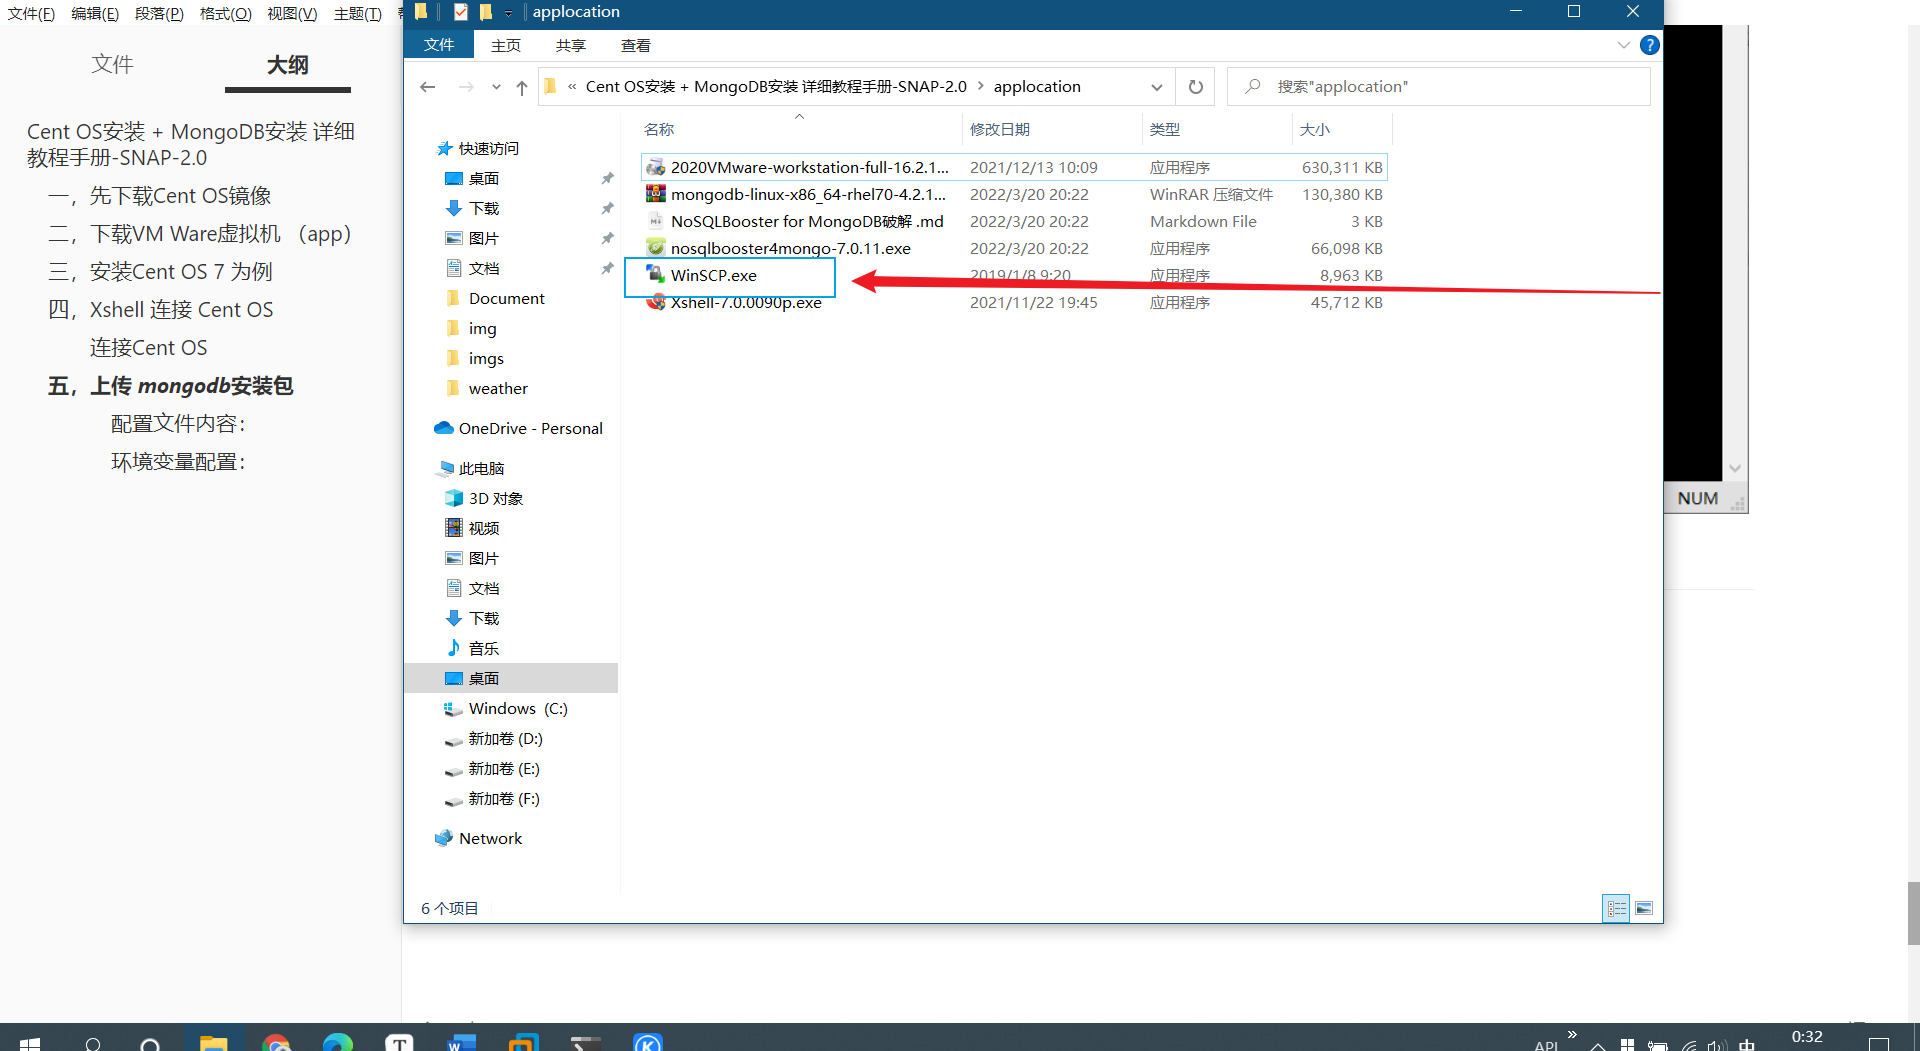Open Microsoft Edge from the taskbar
Image resolution: width=1920 pixels, height=1051 pixels.
coord(338,1043)
